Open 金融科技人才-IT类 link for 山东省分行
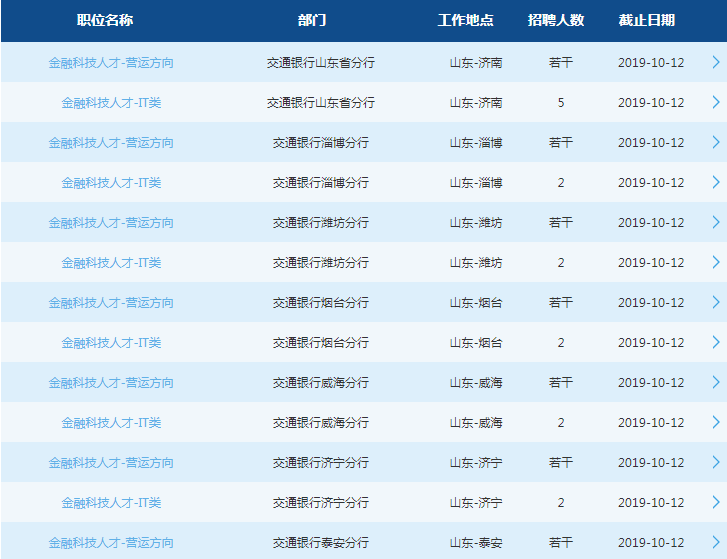Viewport: 727px width, 559px height. click(111, 102)
